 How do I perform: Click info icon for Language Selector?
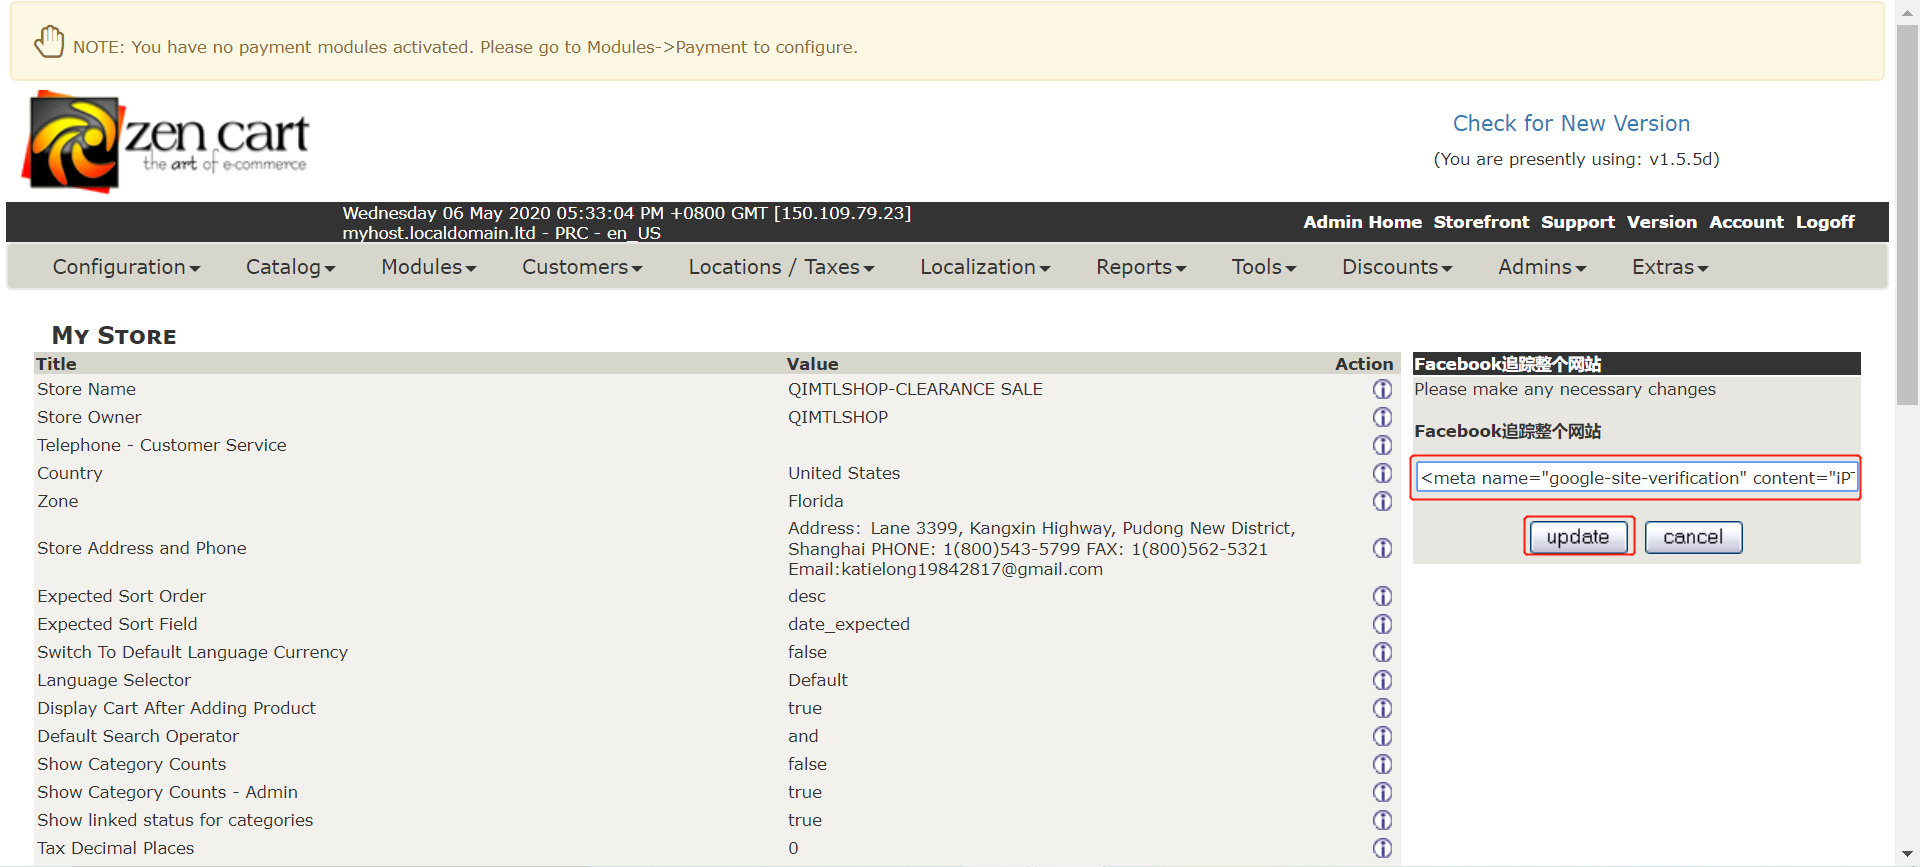coord(1382,680)
